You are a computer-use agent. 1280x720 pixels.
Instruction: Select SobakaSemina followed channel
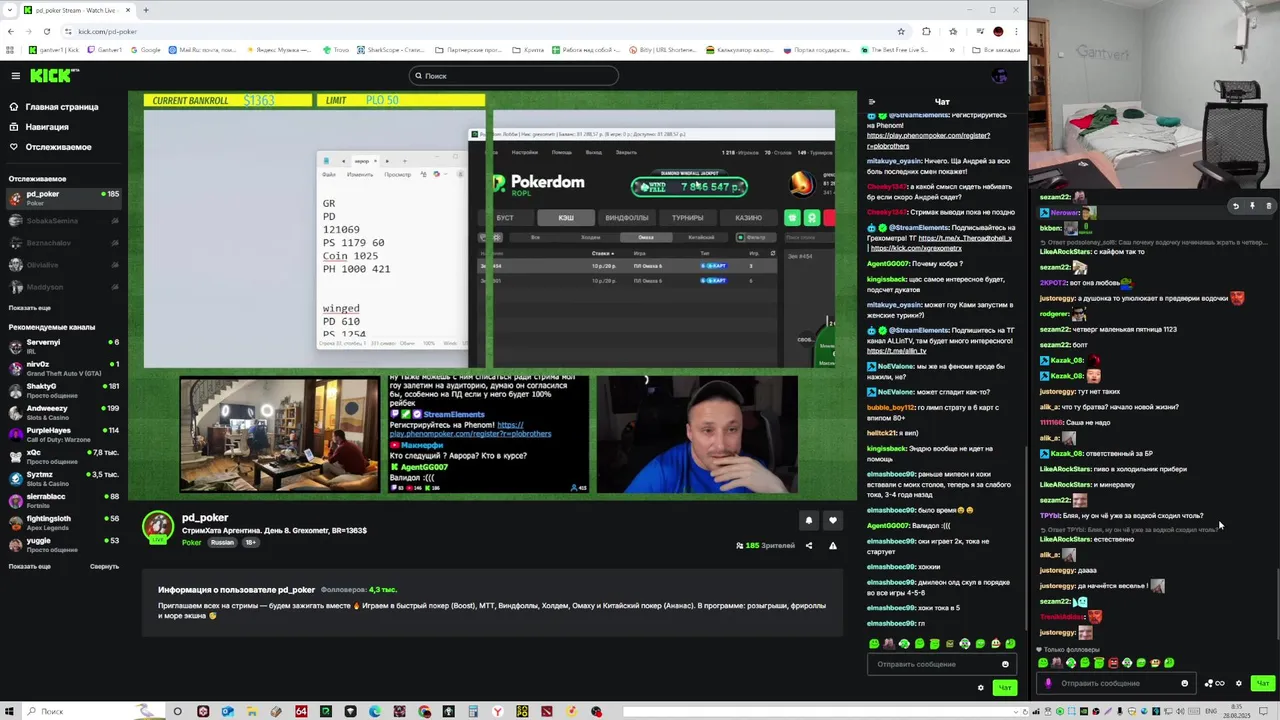64,221
